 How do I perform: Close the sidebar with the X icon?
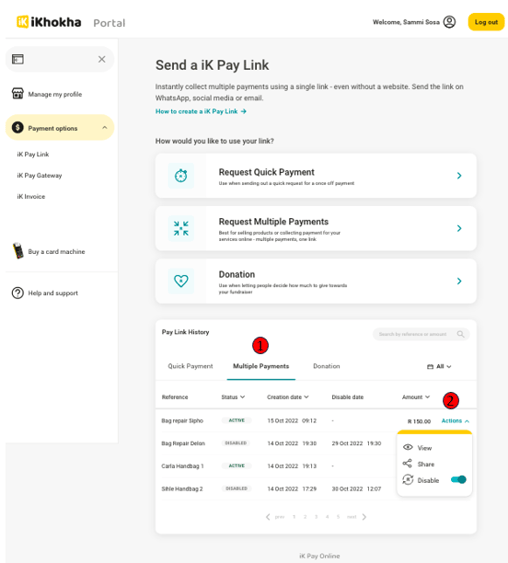tap(102, 59)
